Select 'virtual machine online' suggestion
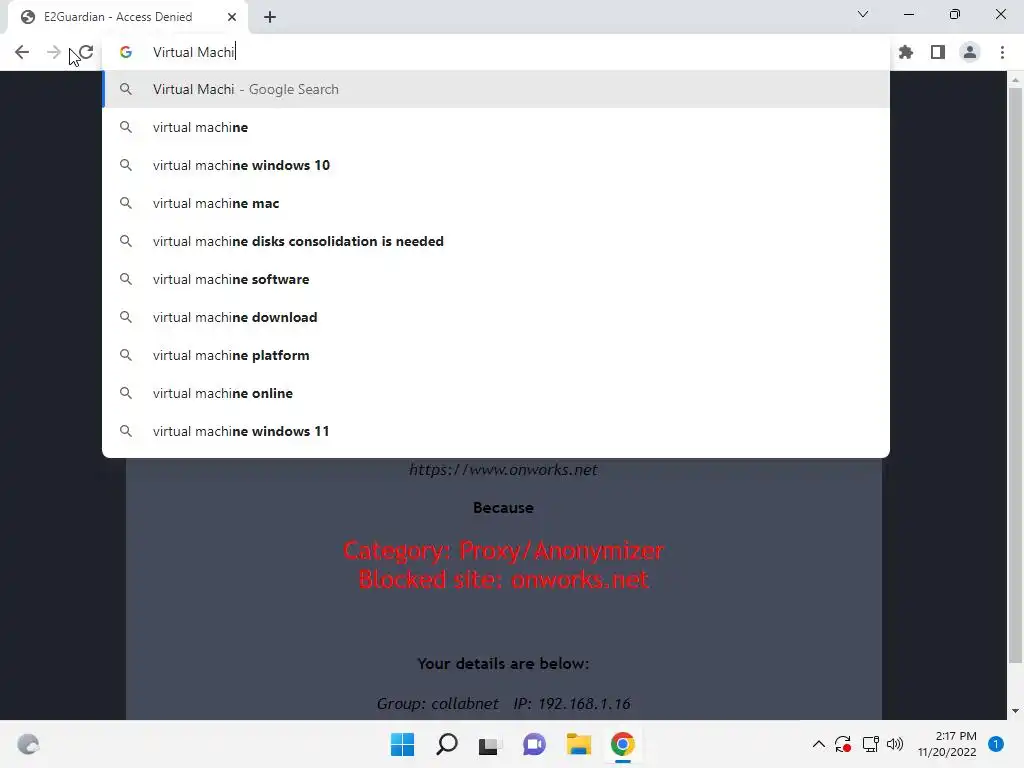Image resolution: width=1024 pixels, height=768 pixels. click(496, 393)
